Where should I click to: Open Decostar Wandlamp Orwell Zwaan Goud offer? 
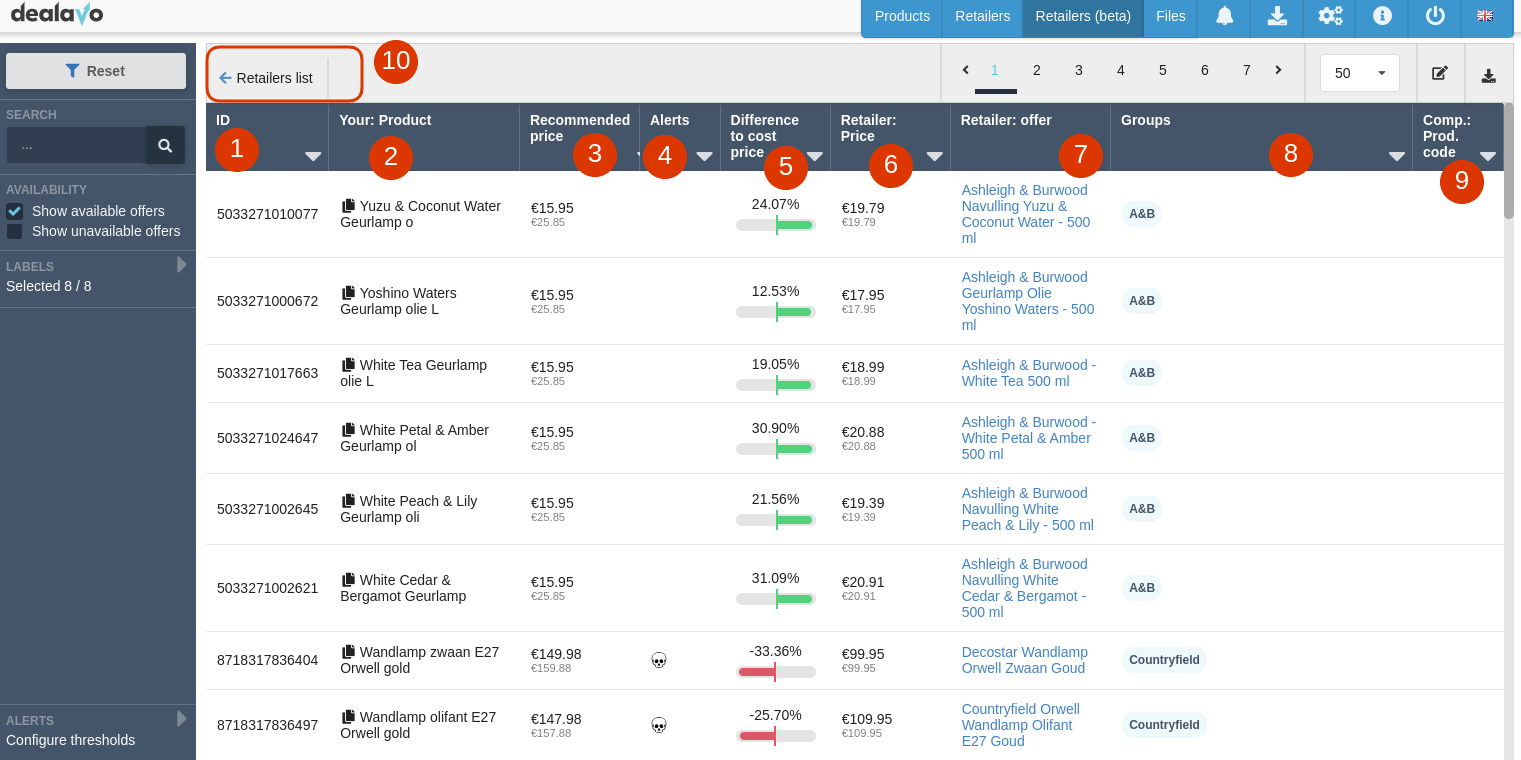[1025, 660]
